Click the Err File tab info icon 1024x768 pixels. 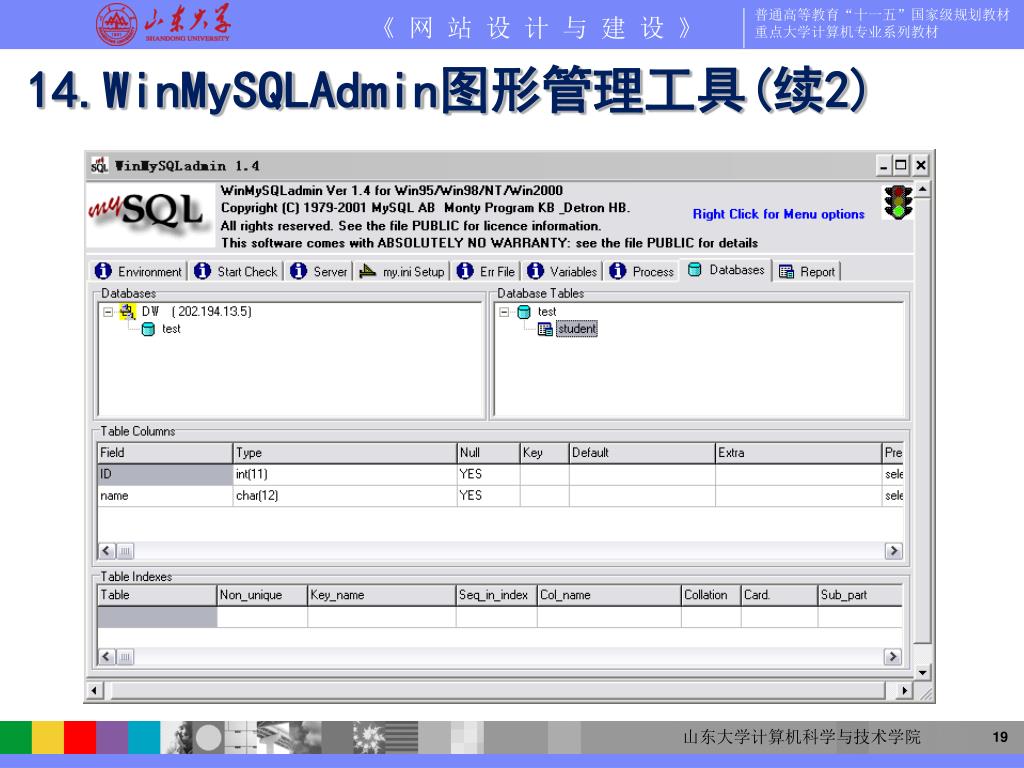tap(465, 270)
